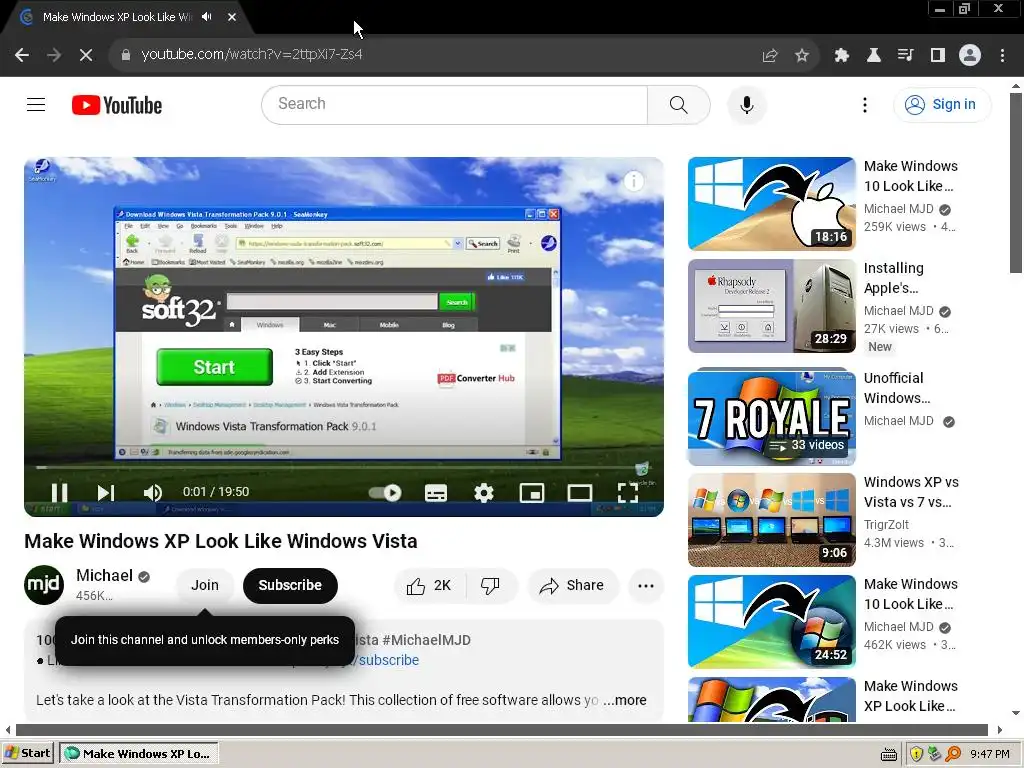Image resolution: width=1024 pixels, height=768 pixels.
Task: Open the browser three-dot menu
Action: [x=1002, y=56]
